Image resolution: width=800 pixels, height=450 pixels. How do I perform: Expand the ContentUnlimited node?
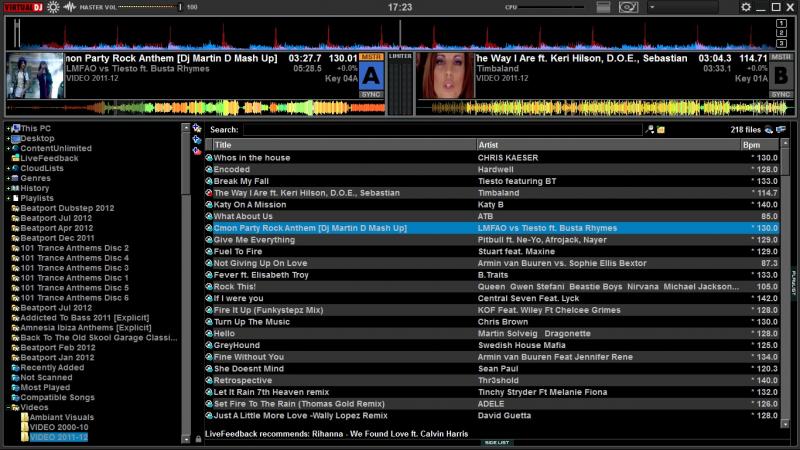[x=8, y=148]
